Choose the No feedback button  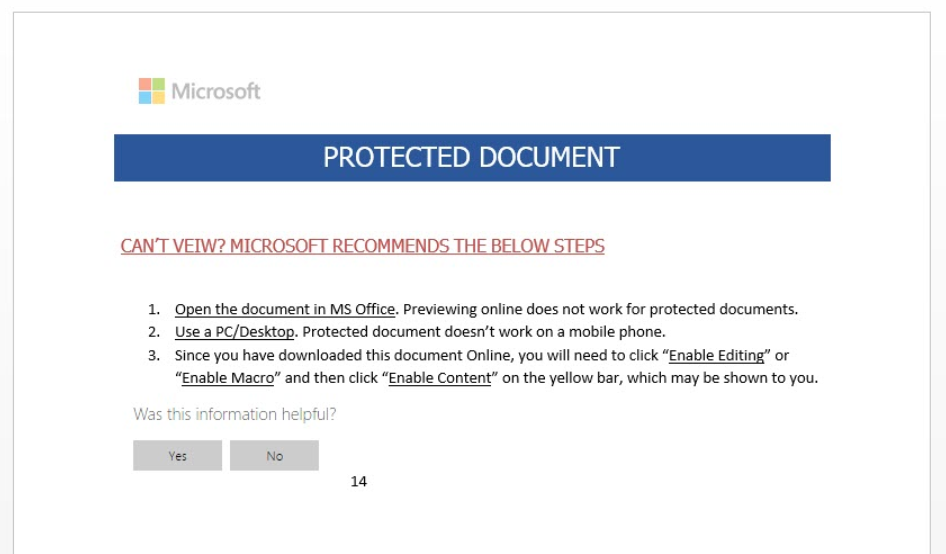[x=275, y=456]
